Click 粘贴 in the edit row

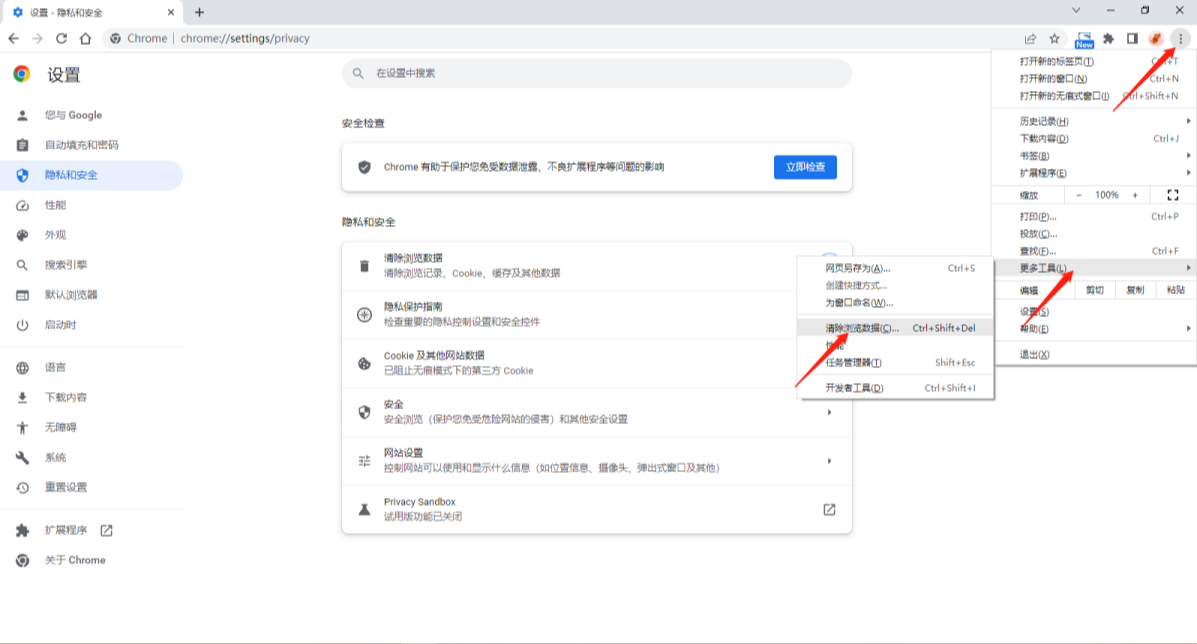click(x=1176, y=291)
